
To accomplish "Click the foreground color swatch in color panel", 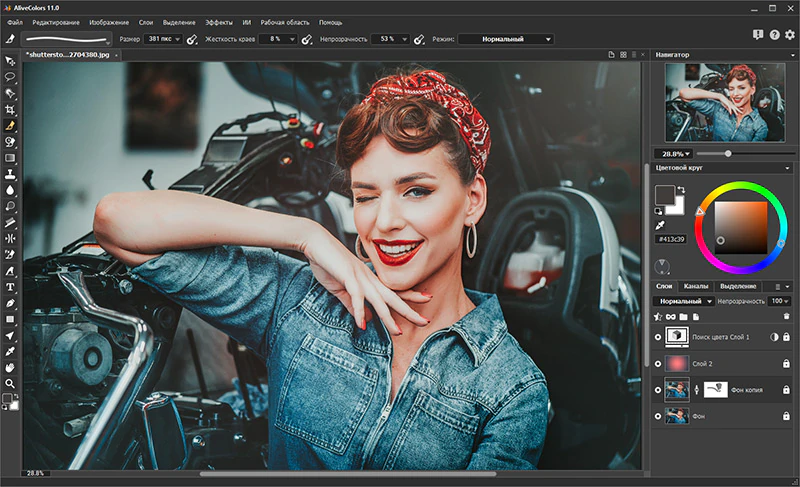I will pos(664,195).
